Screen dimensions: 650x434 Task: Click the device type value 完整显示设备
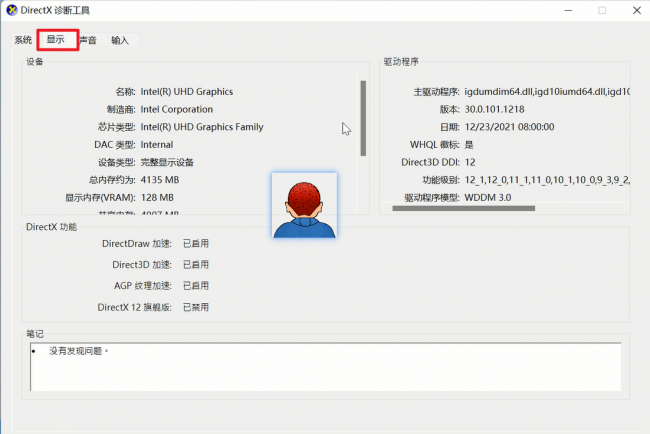167,162
